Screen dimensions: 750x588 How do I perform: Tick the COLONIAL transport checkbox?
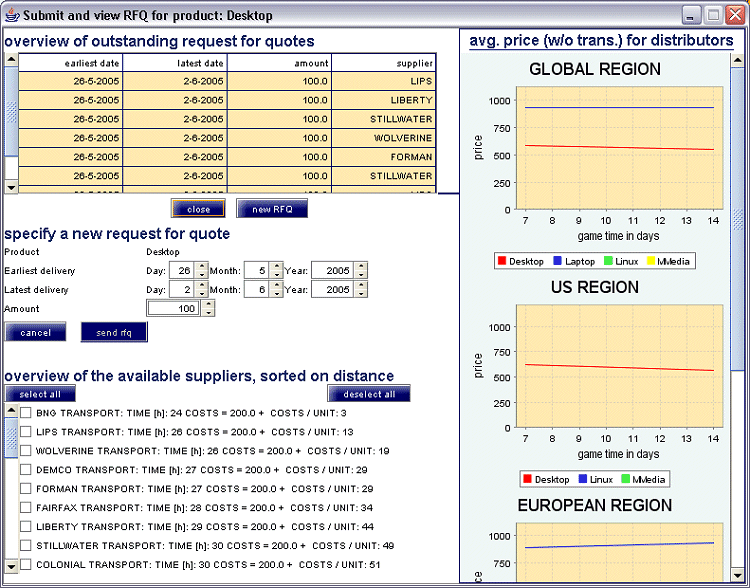click(26, 564)
